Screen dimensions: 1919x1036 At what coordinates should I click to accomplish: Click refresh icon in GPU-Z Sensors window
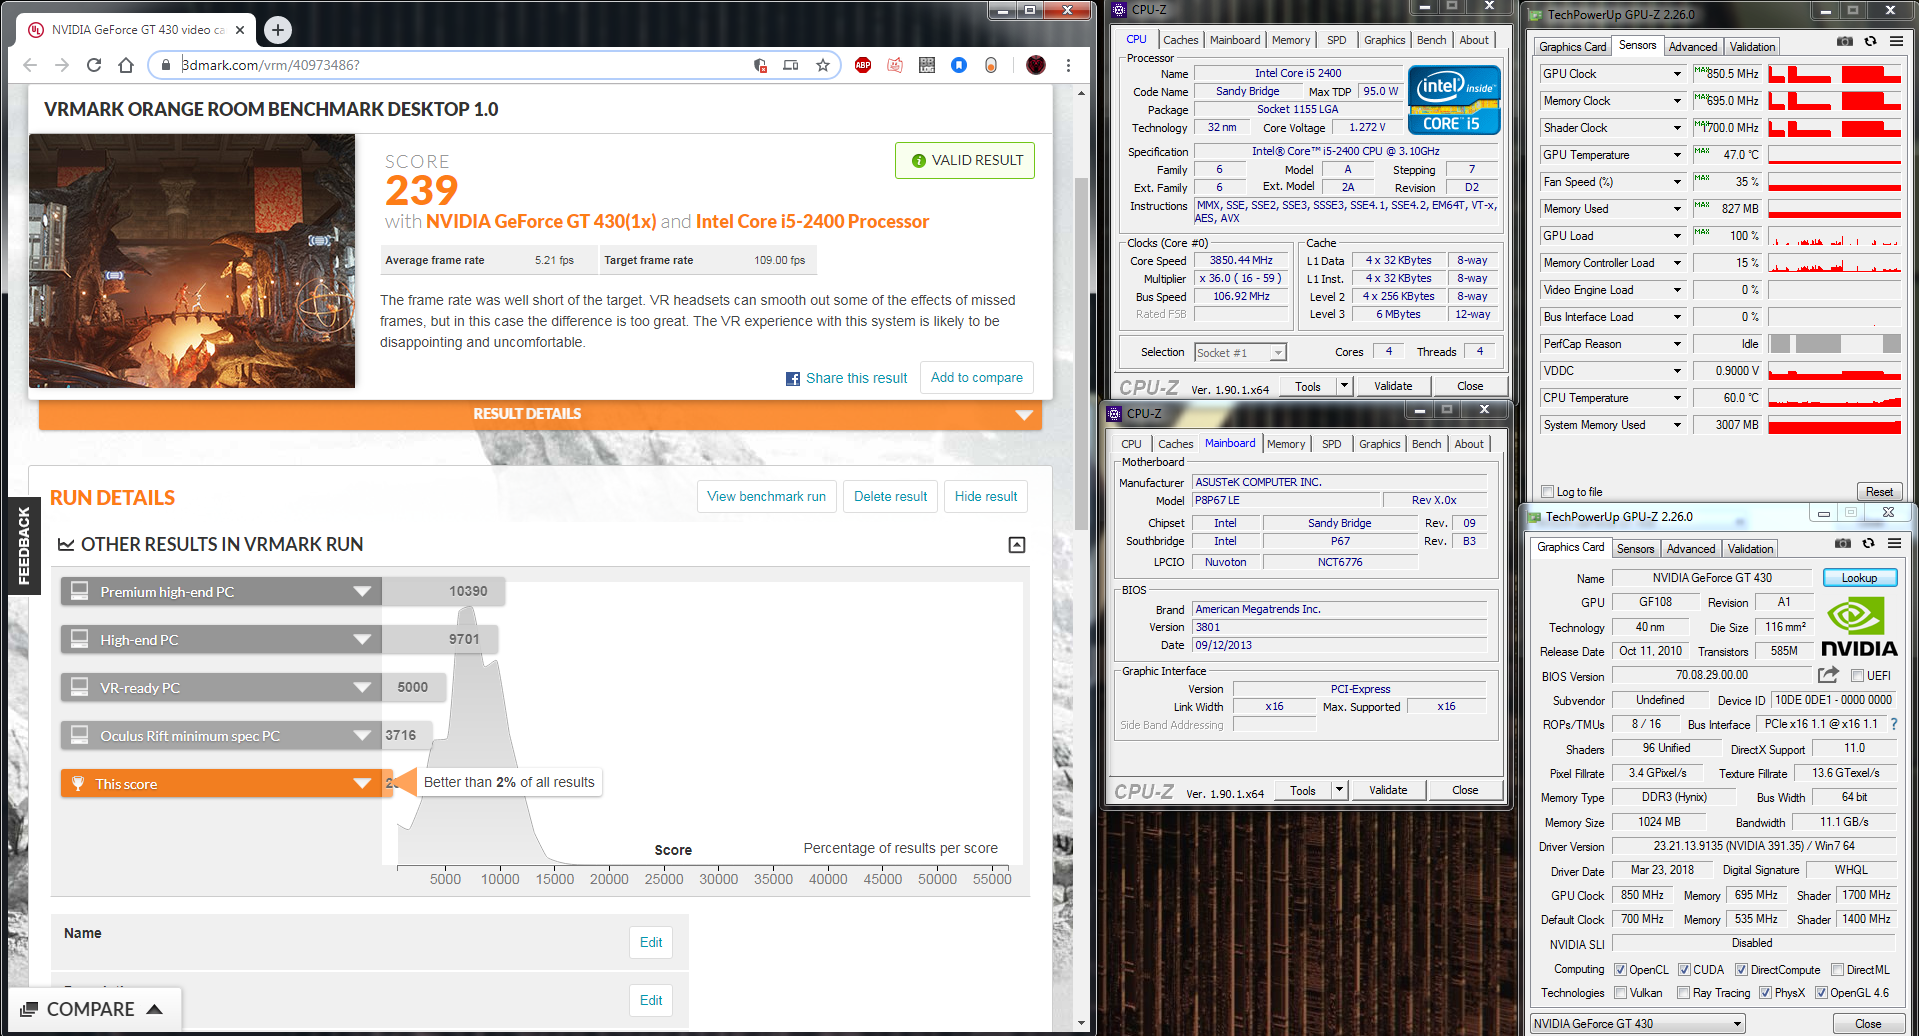tap(1870, 41)
